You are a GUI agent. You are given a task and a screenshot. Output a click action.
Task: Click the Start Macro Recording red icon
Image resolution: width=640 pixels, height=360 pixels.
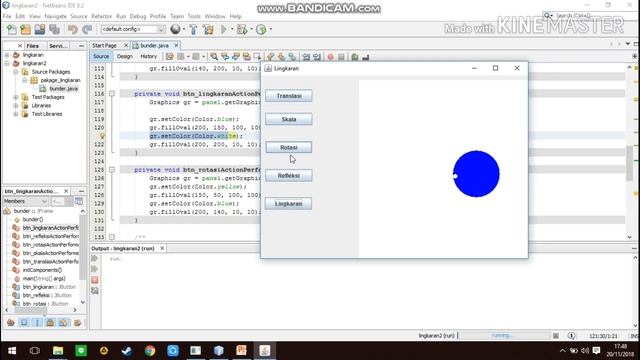point(330,57)
